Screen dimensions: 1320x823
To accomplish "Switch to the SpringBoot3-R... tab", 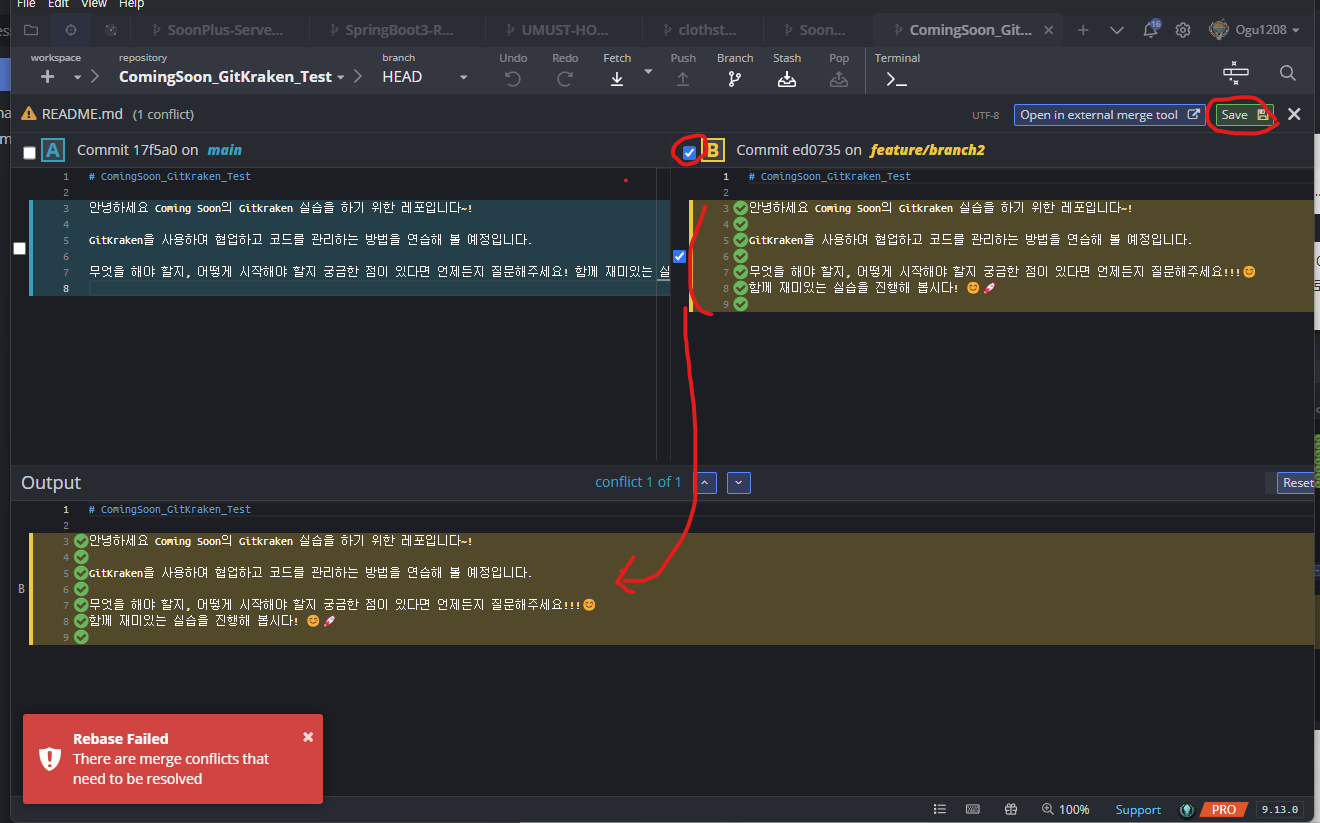I will coord(398,30).
